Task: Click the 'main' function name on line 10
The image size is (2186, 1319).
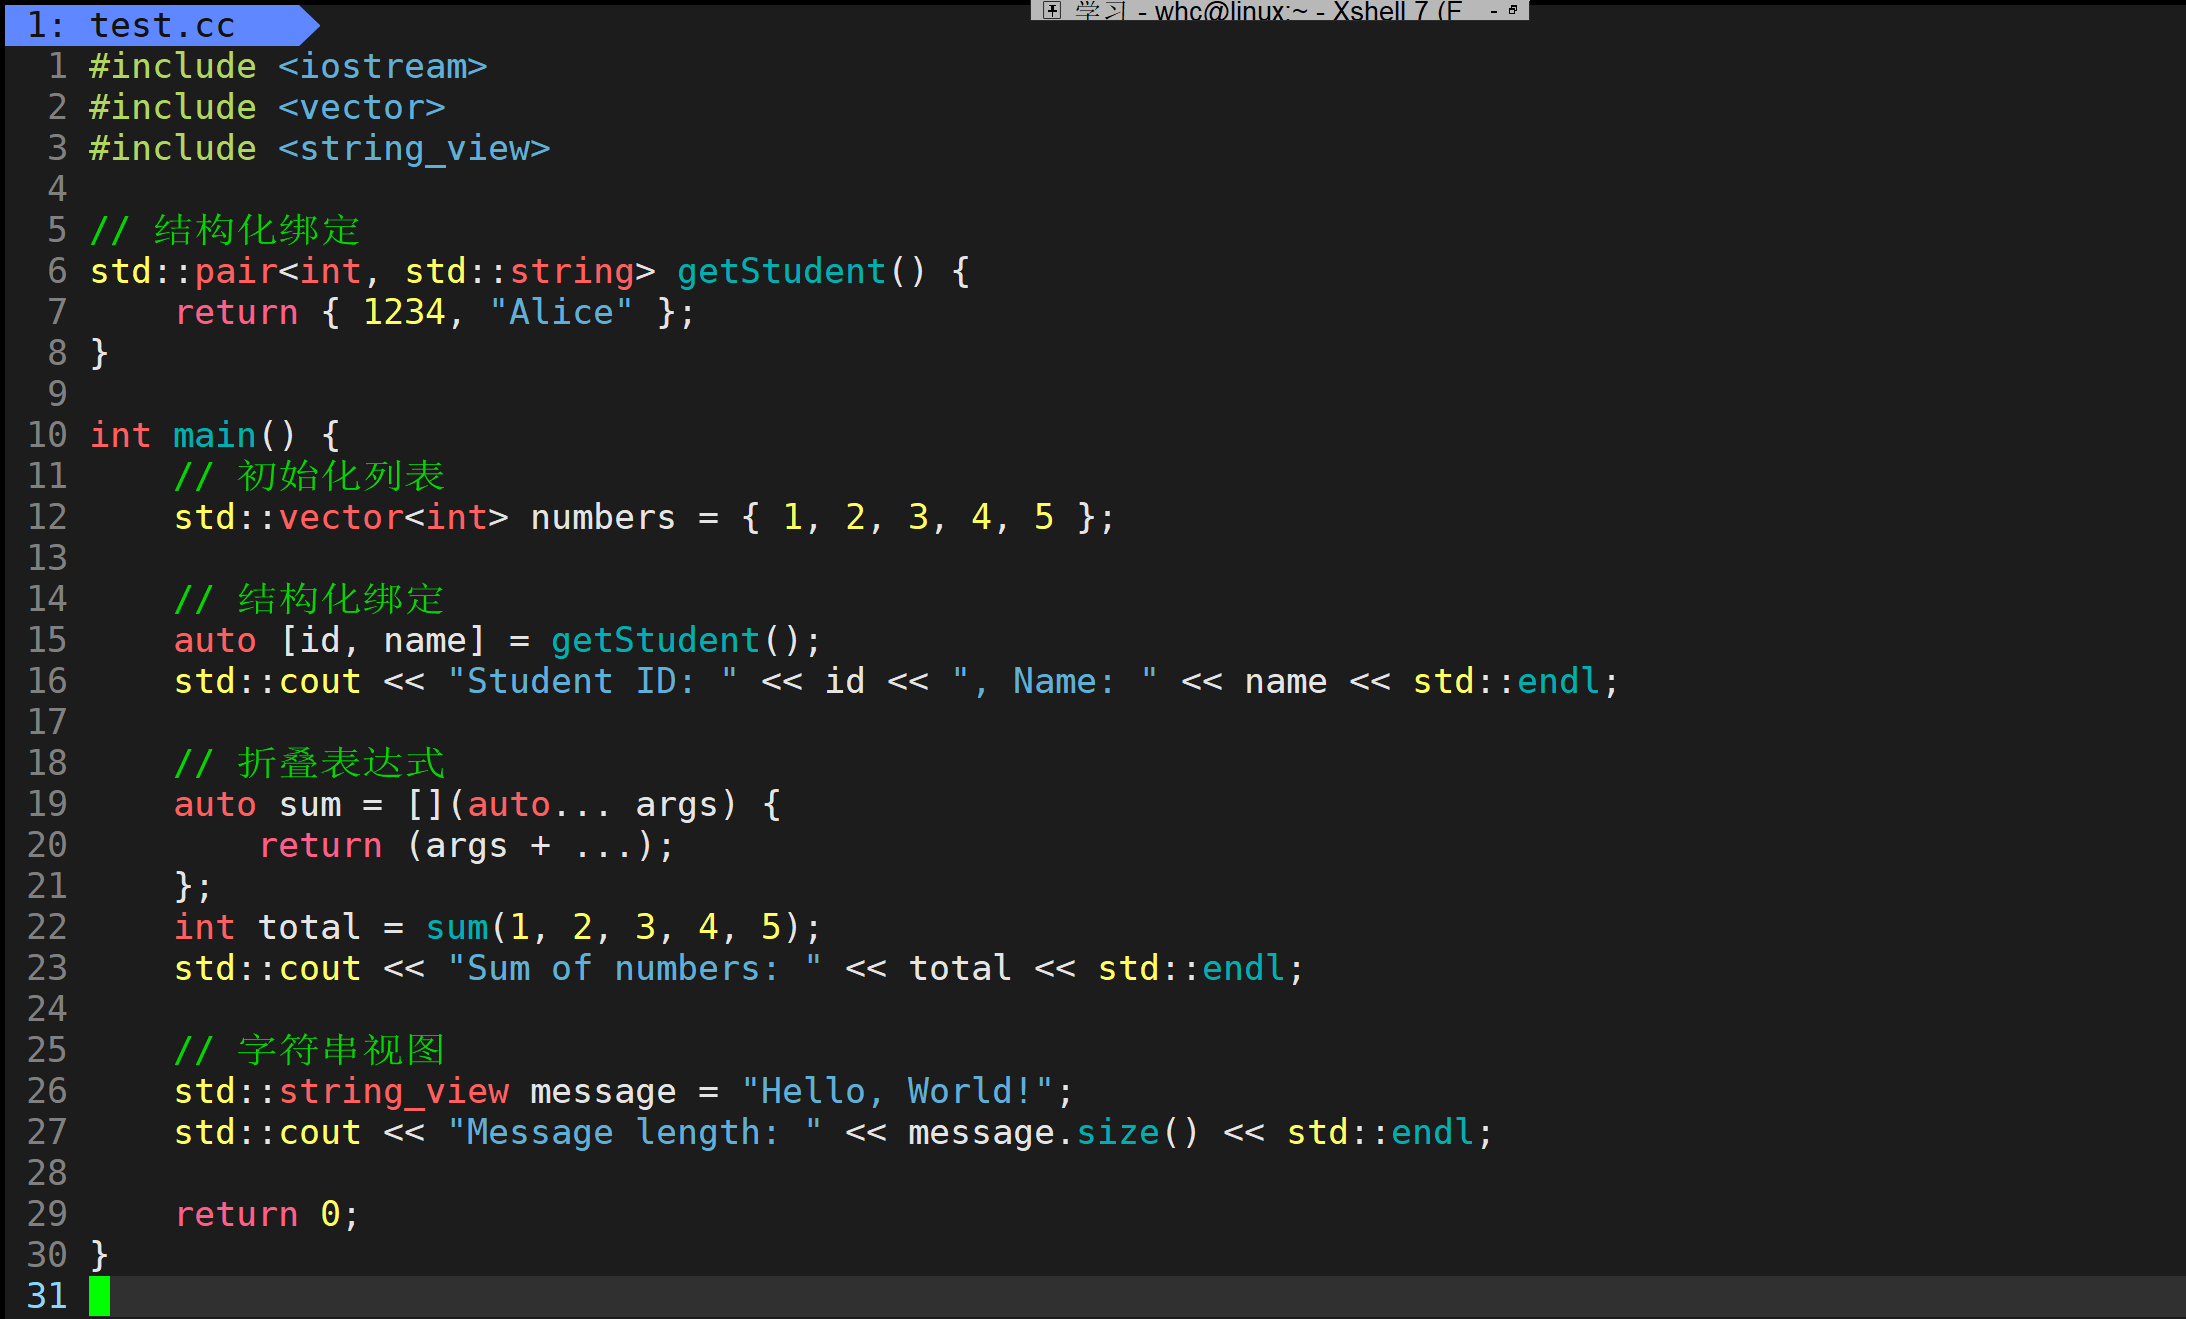Action: (x=215, y=435)
